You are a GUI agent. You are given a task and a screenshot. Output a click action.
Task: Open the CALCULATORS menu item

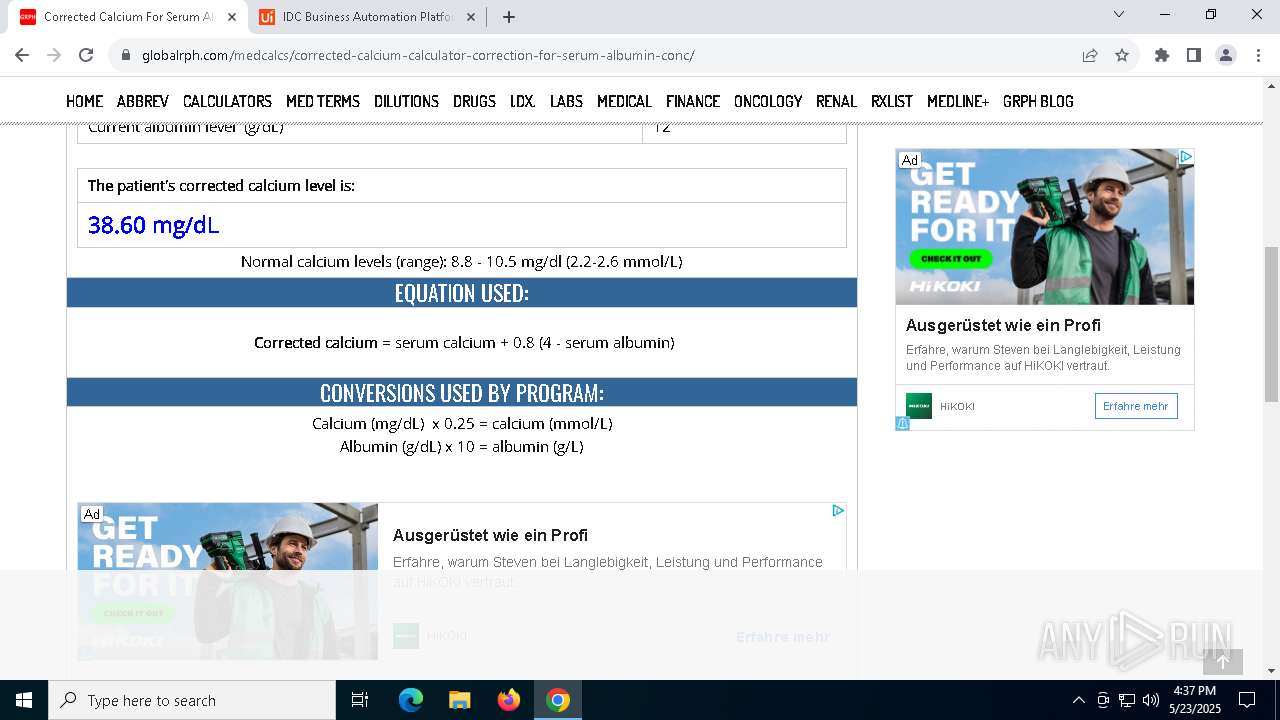click(227, 101)
